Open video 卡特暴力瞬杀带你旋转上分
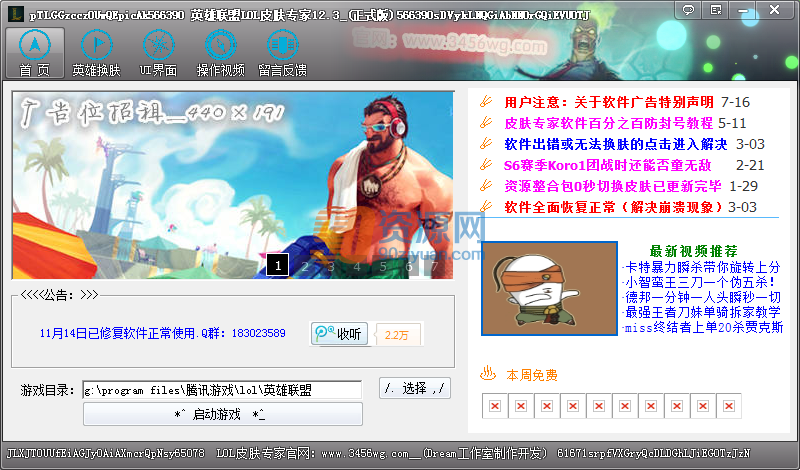800x470 pixels. point(703,267)
